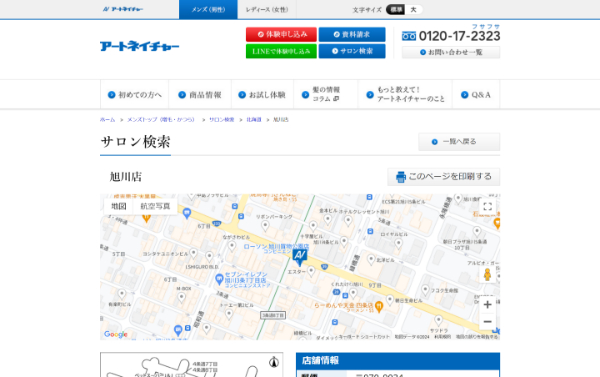This screenshot has width=600, height=377.
Task: Click the free-dial phone icon
Action: (x=409, y=36)
